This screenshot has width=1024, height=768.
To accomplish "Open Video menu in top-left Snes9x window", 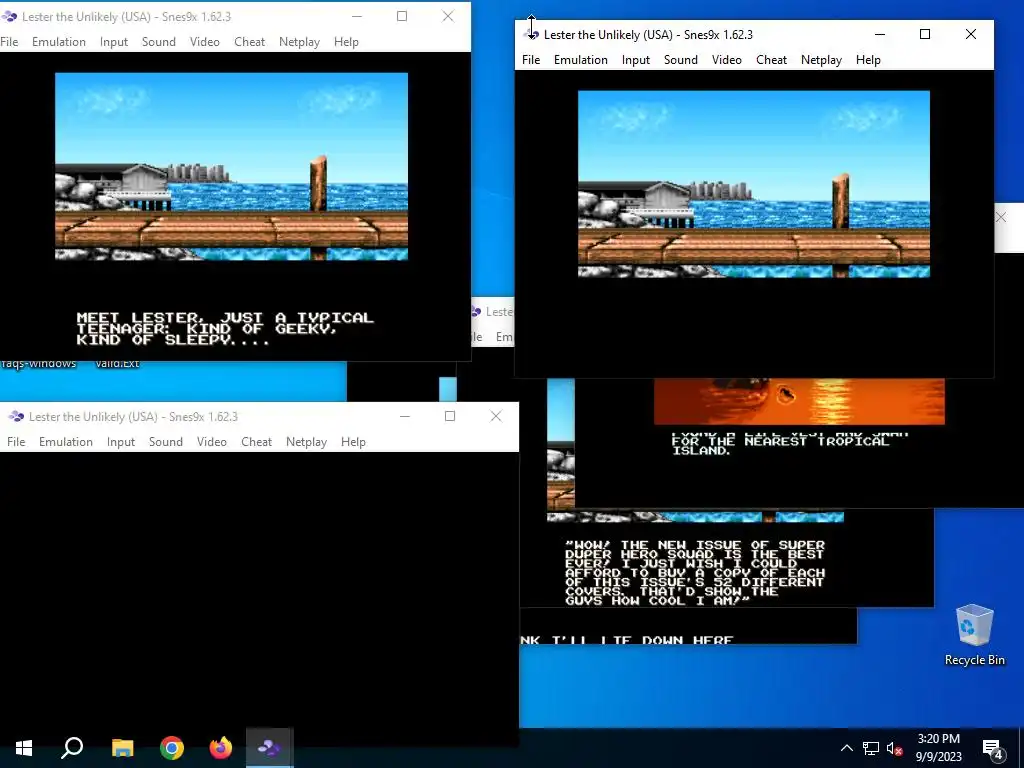I will [x=204, y=42].
